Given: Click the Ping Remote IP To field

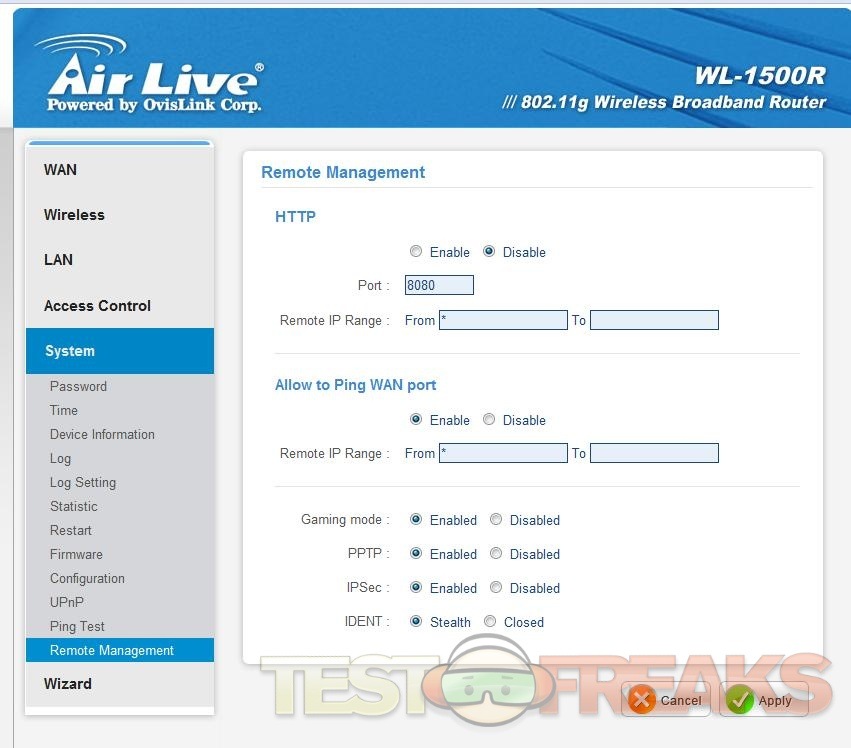Looking at the screenshot, I should pos(654,454).
